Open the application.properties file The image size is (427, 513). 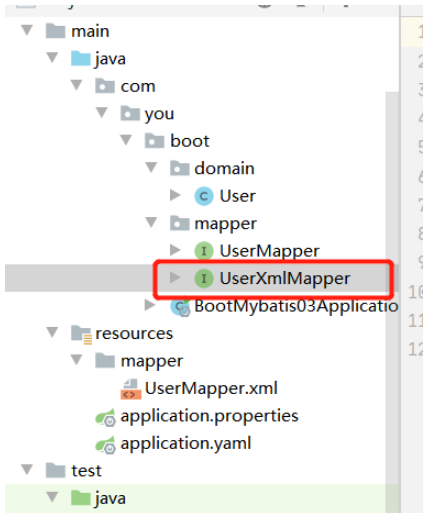209,417
